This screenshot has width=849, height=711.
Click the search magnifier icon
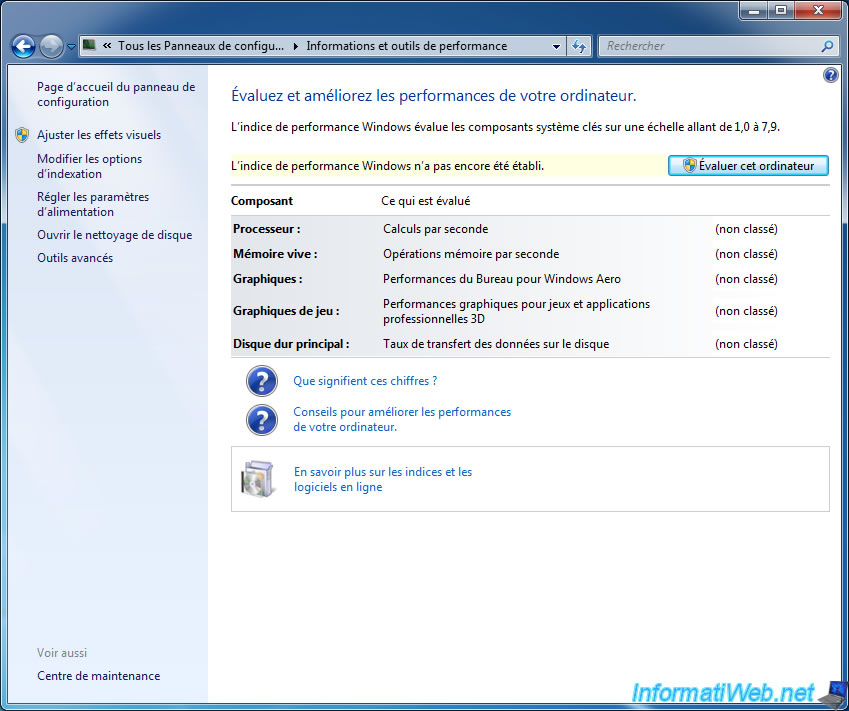point(827,46)
